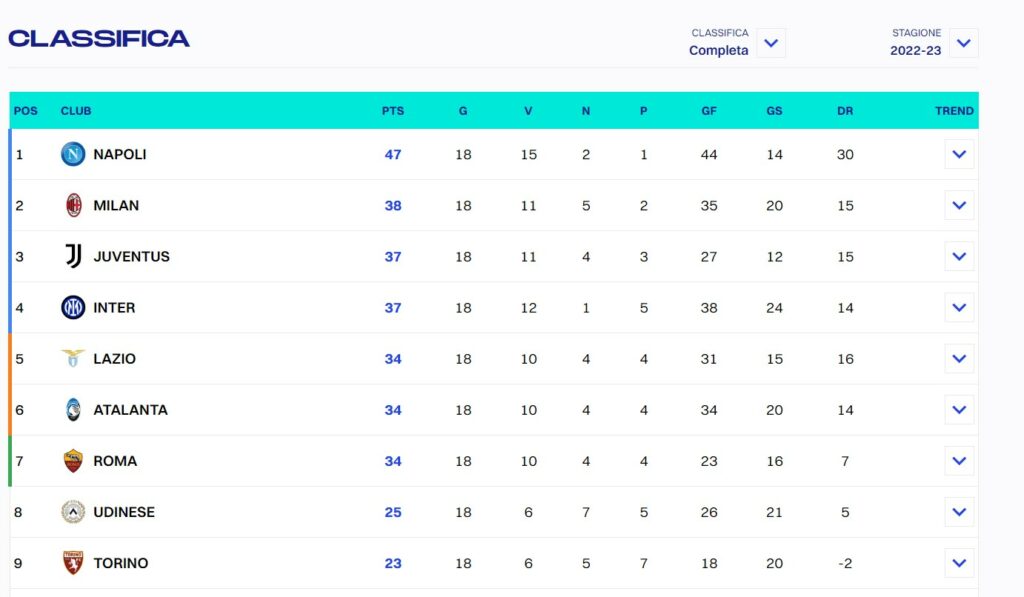1024x597 pixels.
Task: Open Juventus points total 37
Action: click(x=392, y=256)
